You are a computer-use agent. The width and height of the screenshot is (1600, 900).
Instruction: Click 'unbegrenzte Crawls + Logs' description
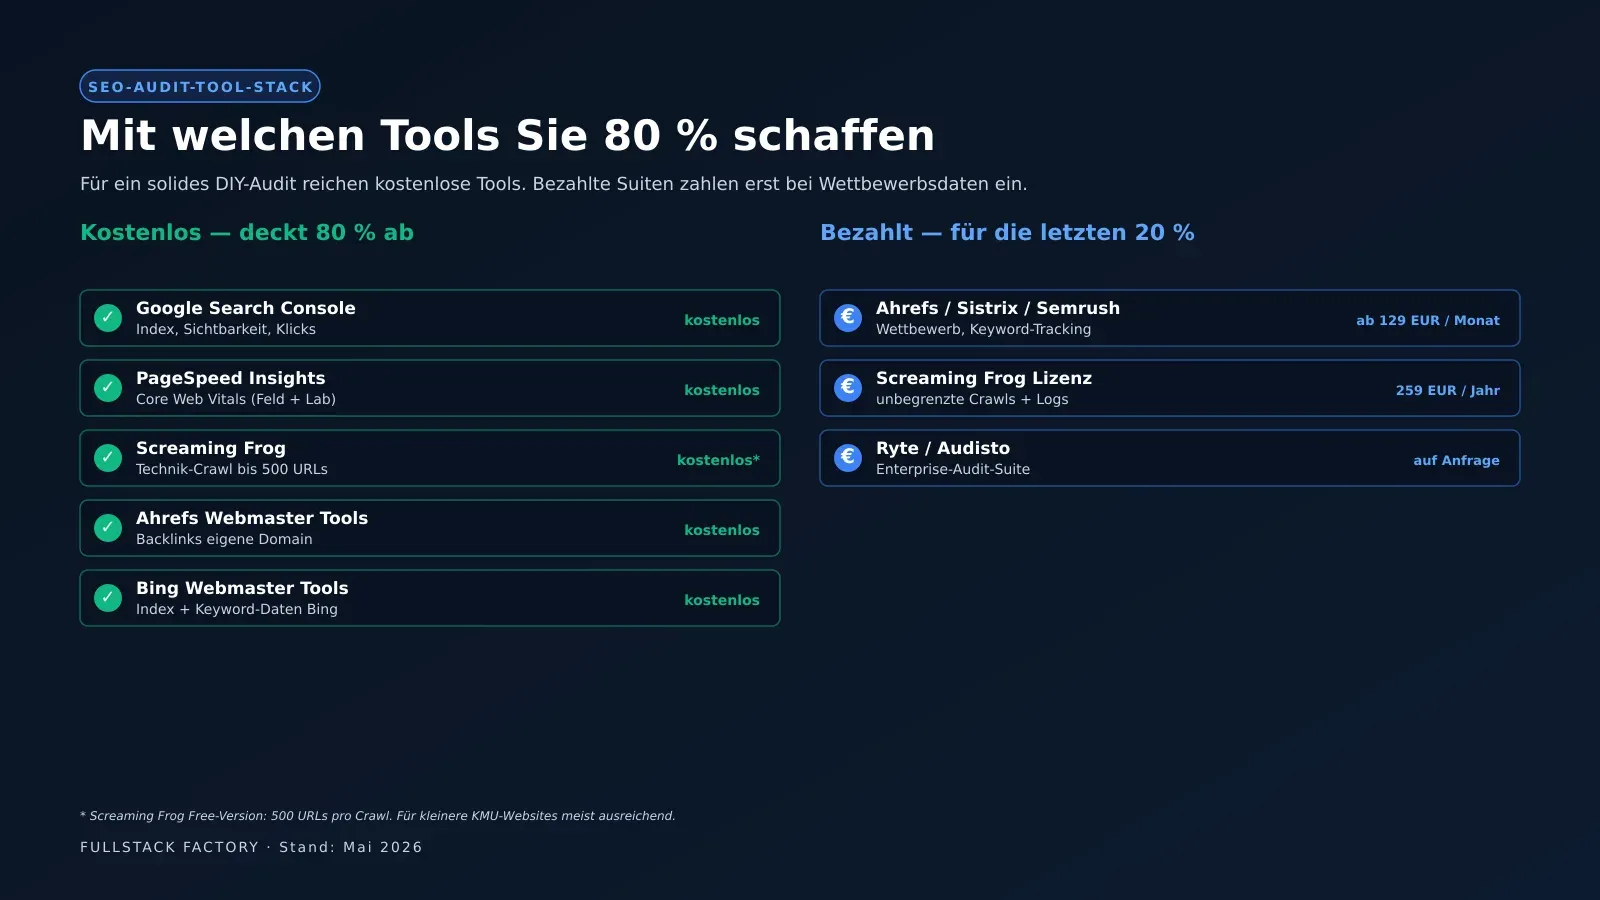972,399
